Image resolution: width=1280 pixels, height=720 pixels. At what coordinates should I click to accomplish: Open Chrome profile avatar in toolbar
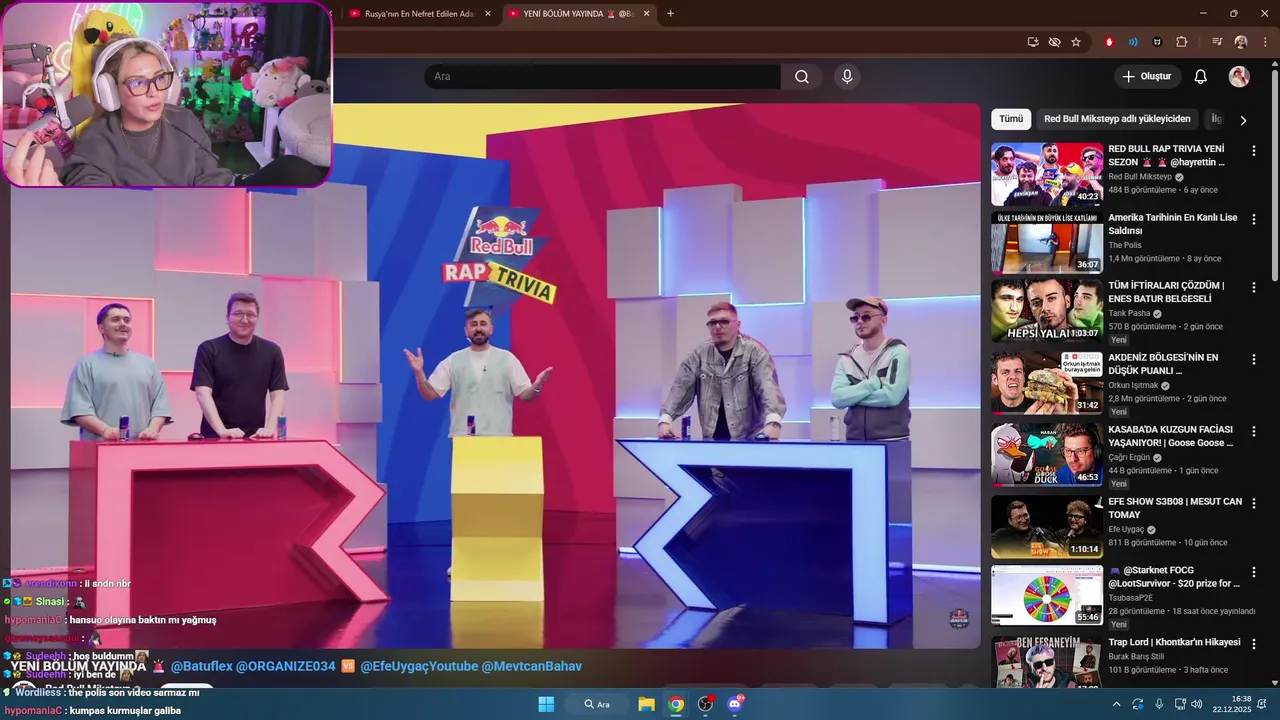point(1241,42)
